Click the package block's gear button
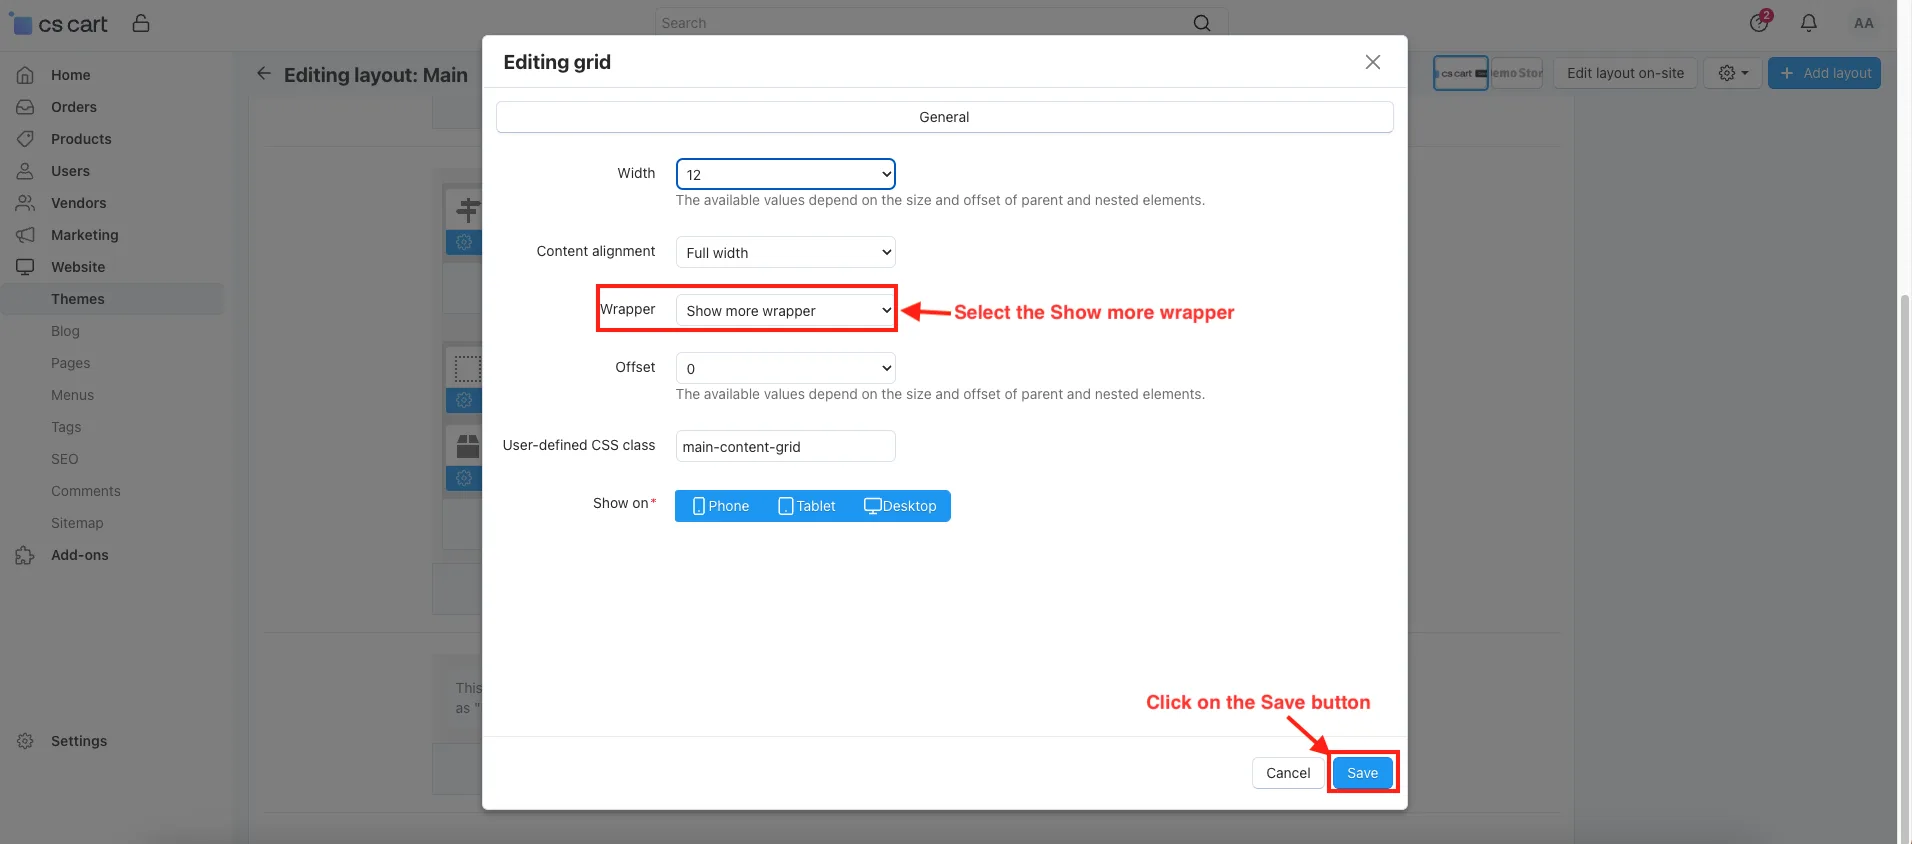Screen dimensions: 1912x844 click(x=464, y=478)
